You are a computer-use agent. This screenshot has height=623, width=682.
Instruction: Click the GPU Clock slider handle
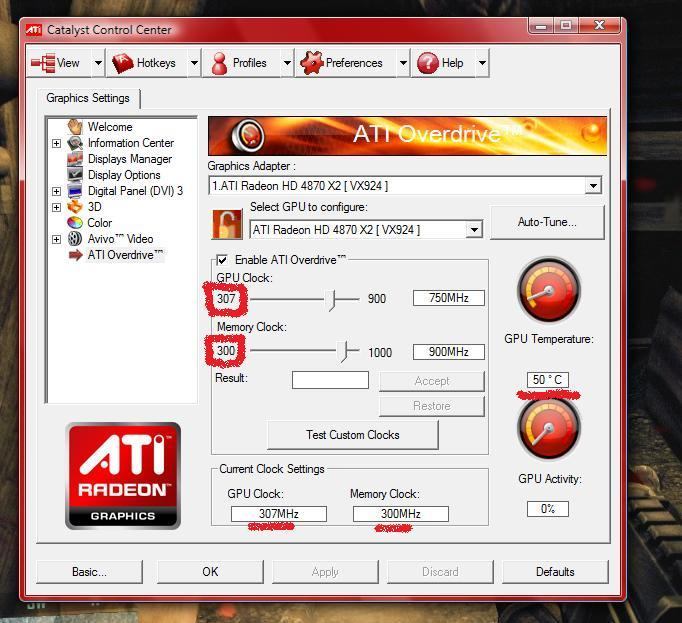click(x=332, y=300)
